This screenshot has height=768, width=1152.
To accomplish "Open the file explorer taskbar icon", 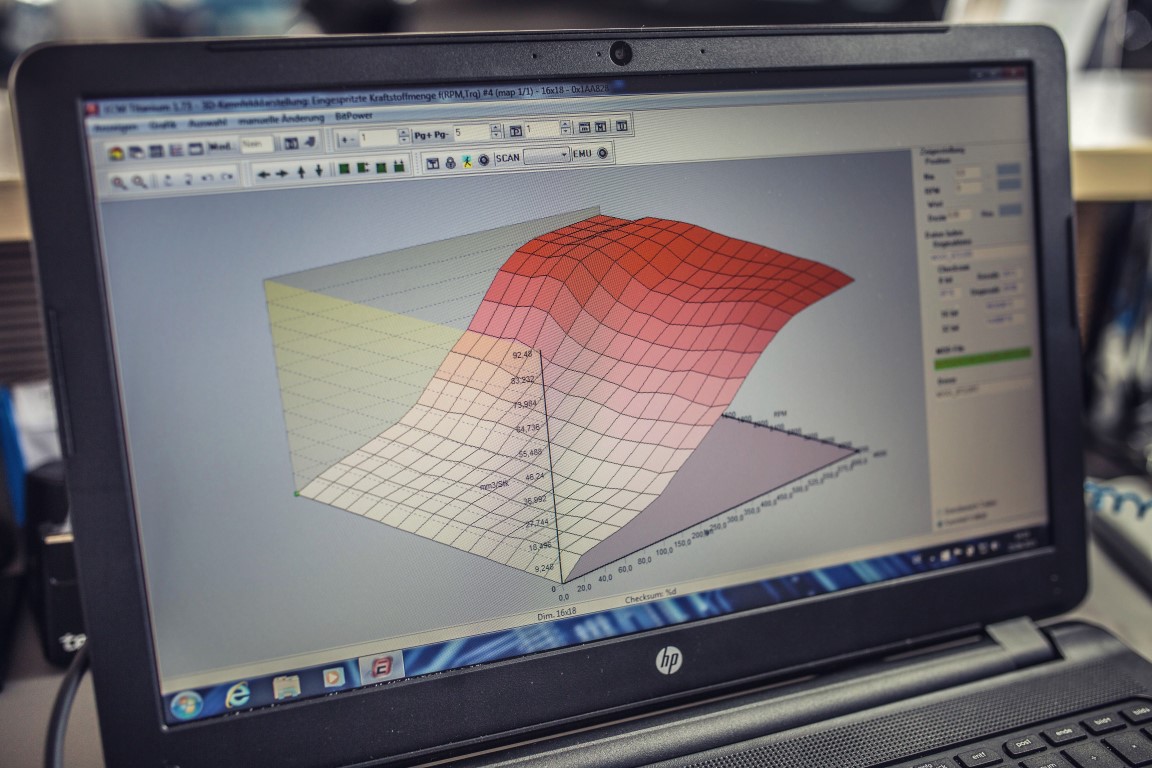I will tap(287, 686).
